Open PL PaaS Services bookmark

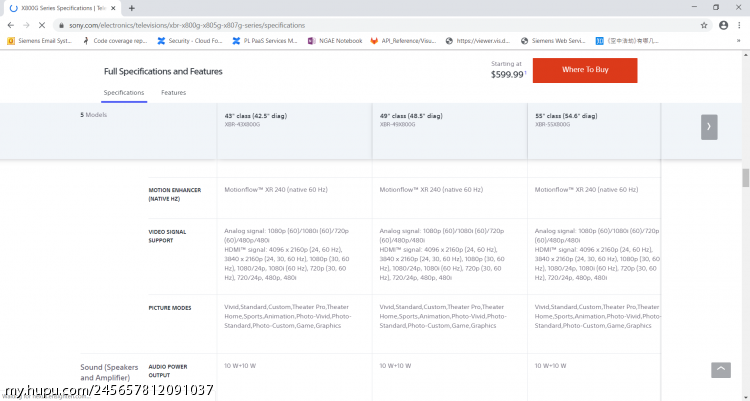tap(265, 41)
